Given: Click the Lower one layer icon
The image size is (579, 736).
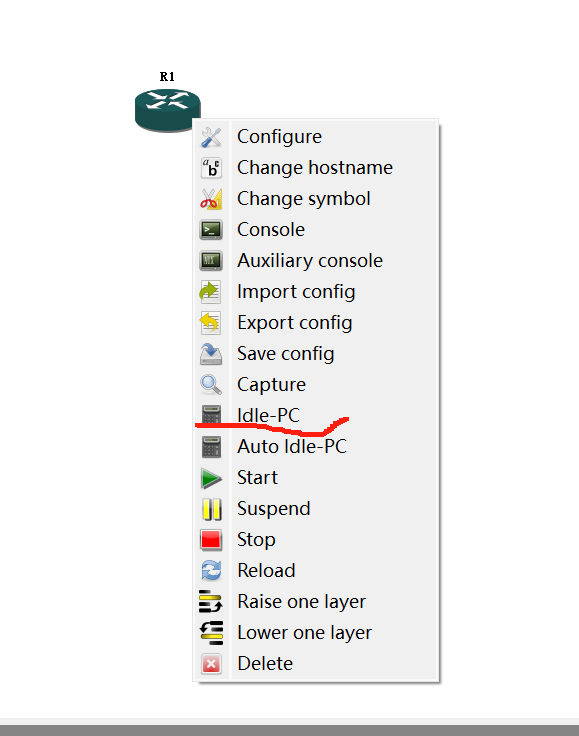Looking at the screenshot, I should coord(212,633).
